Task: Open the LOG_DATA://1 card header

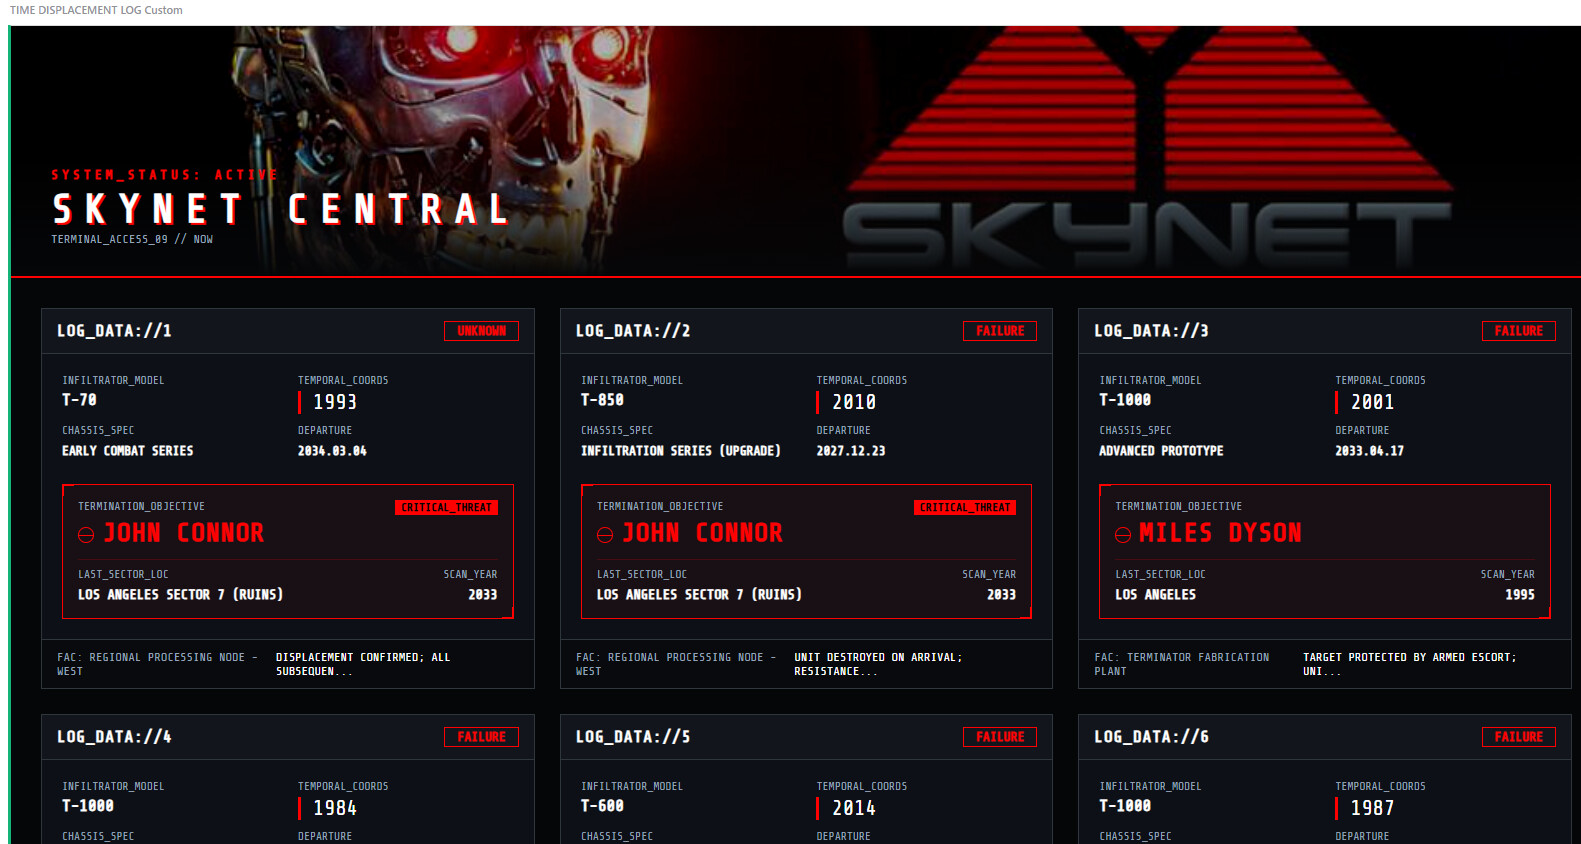Action: 288,331
